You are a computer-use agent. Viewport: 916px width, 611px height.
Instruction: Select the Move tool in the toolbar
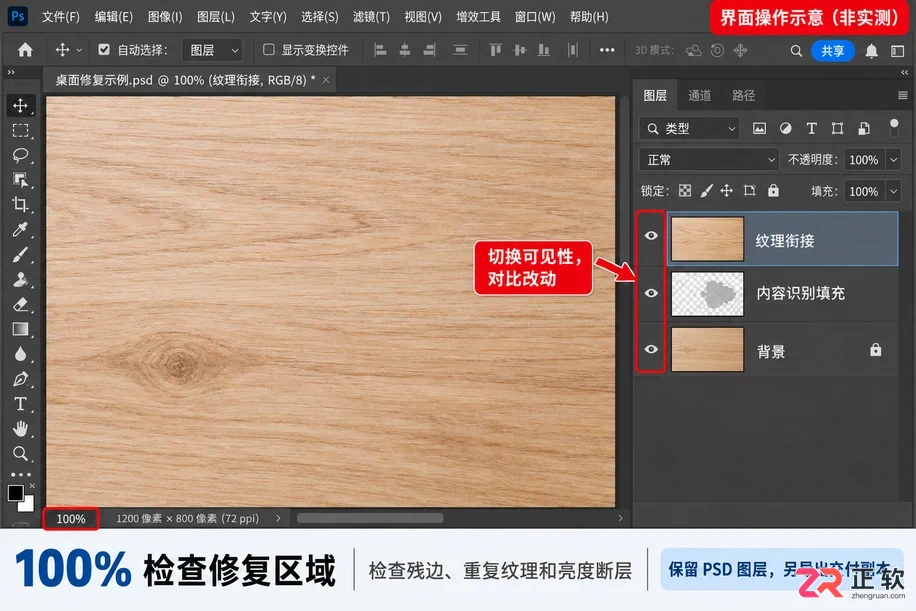pos(20,106)
